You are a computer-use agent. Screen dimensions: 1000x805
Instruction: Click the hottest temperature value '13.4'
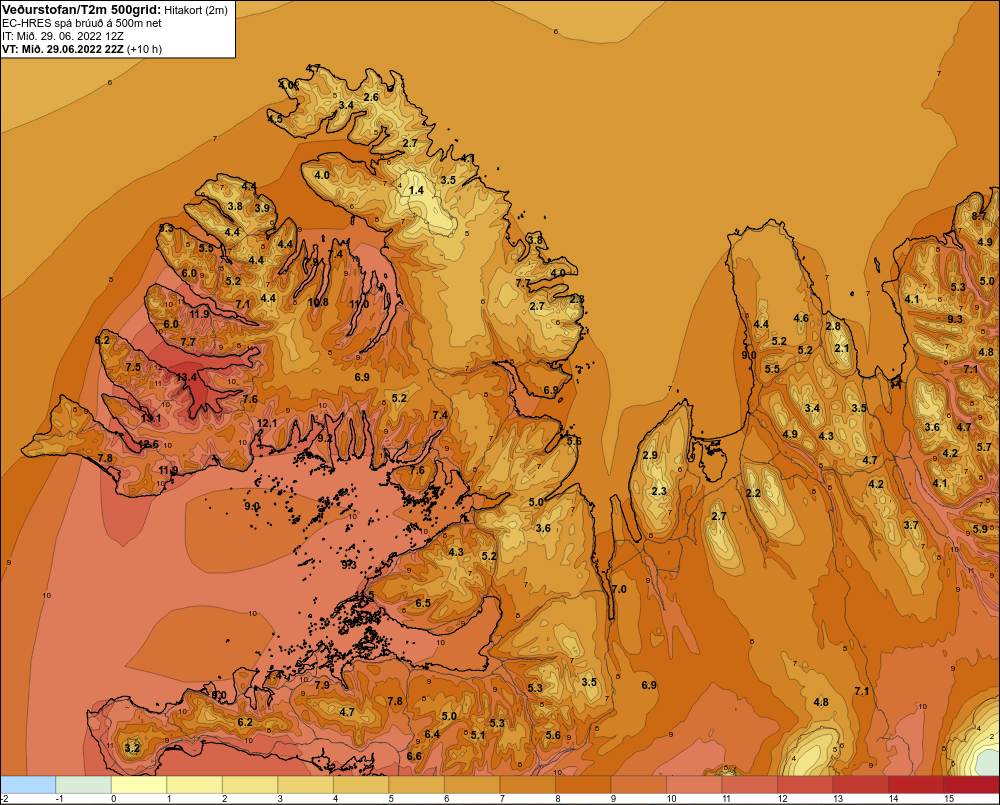click(x=186, y=377)
